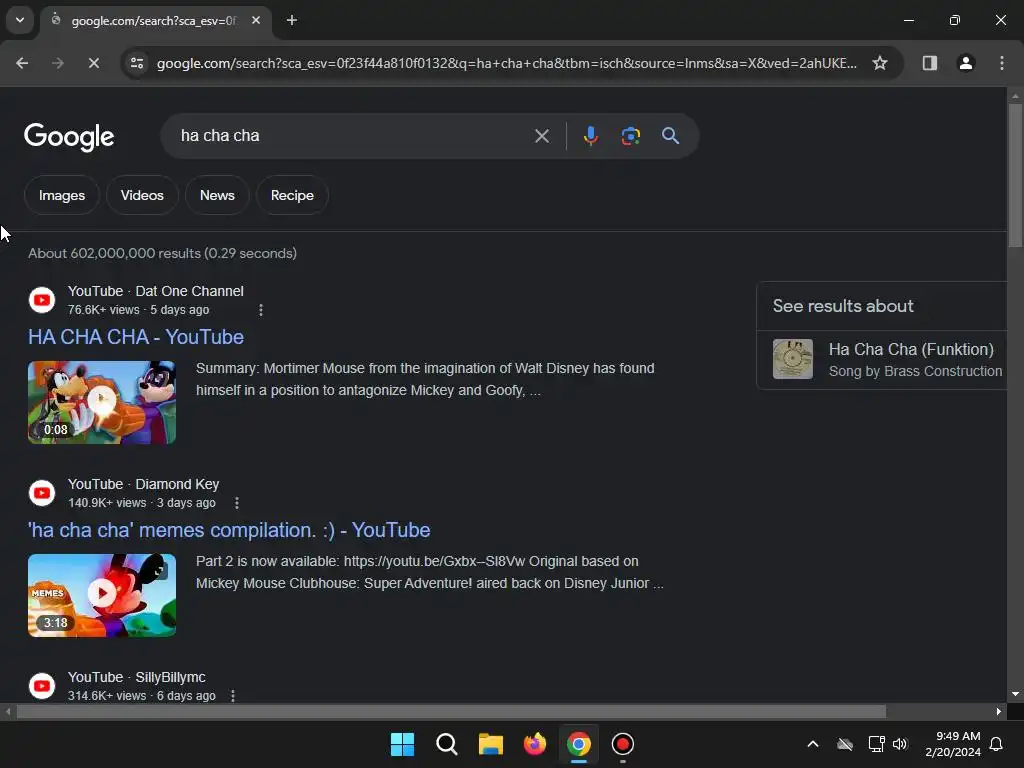The image size is (1024, 768).
Task: Go to Google home via the logo
Action: 69,137
